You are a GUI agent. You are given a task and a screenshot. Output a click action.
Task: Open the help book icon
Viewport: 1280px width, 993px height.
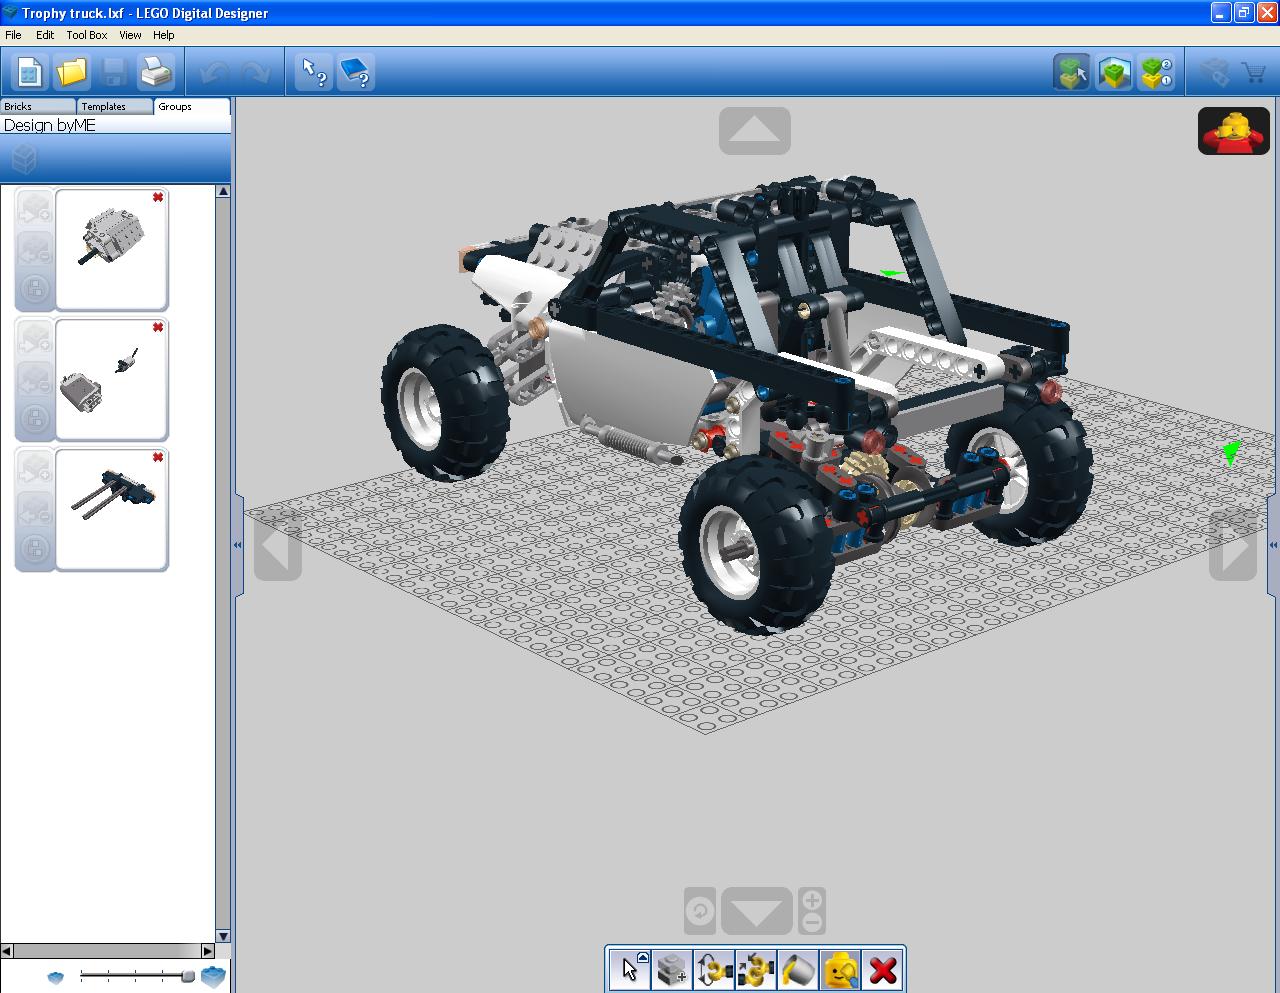357,72
